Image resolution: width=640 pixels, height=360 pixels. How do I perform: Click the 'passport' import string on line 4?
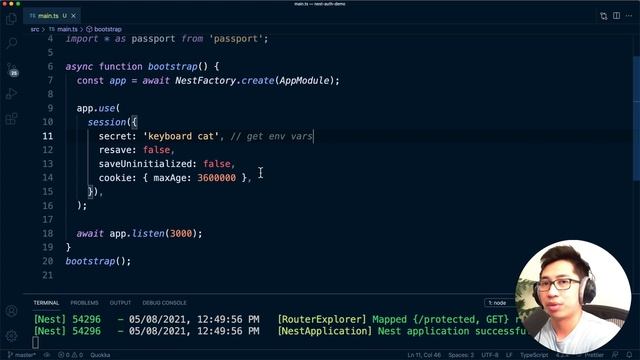236,39
